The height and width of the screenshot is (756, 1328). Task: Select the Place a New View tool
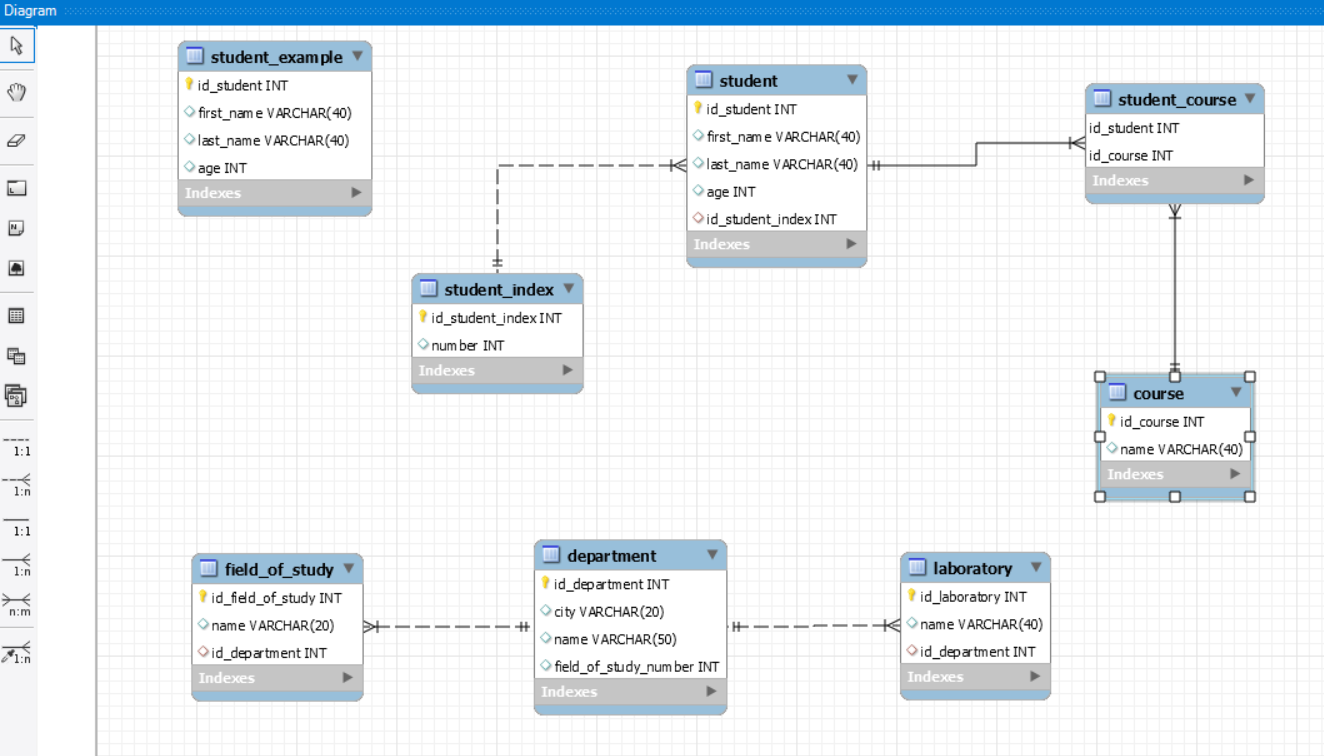tap(17, 355)
